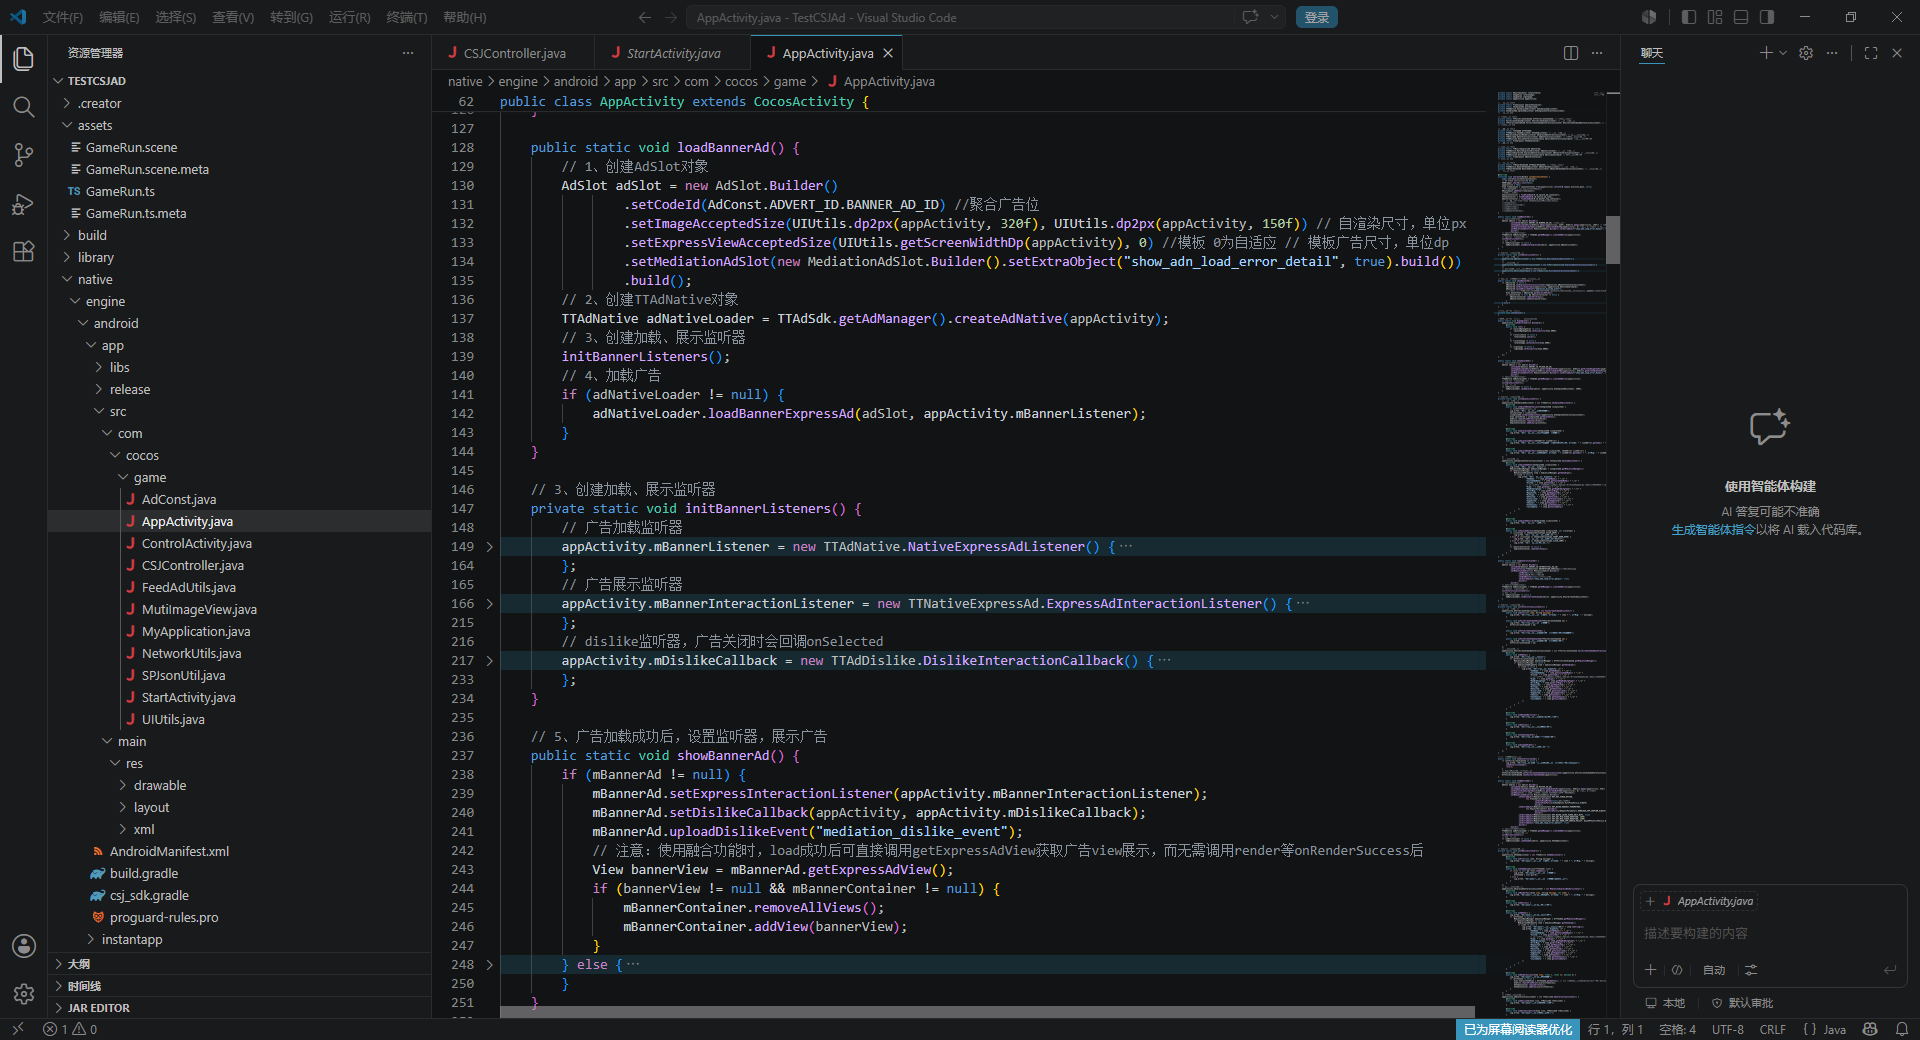The image size is (1920, 1040).
Task: Open chat settings gear icon
Action: pos(1806,53)
